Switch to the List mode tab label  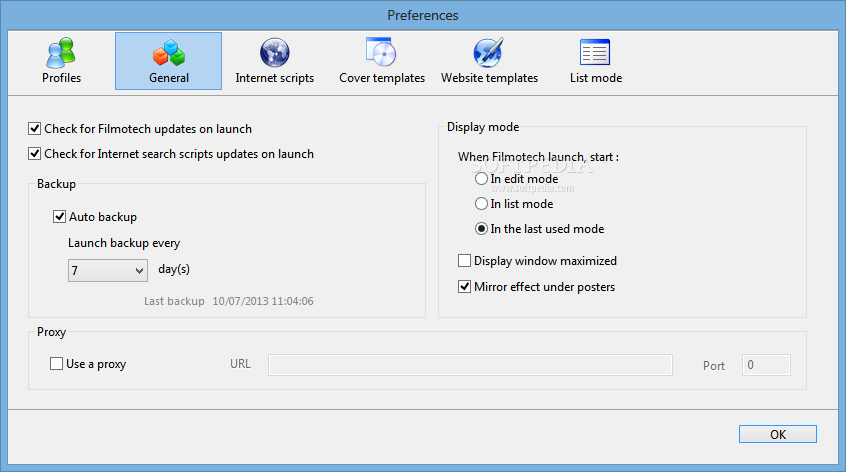click(596, 78)
